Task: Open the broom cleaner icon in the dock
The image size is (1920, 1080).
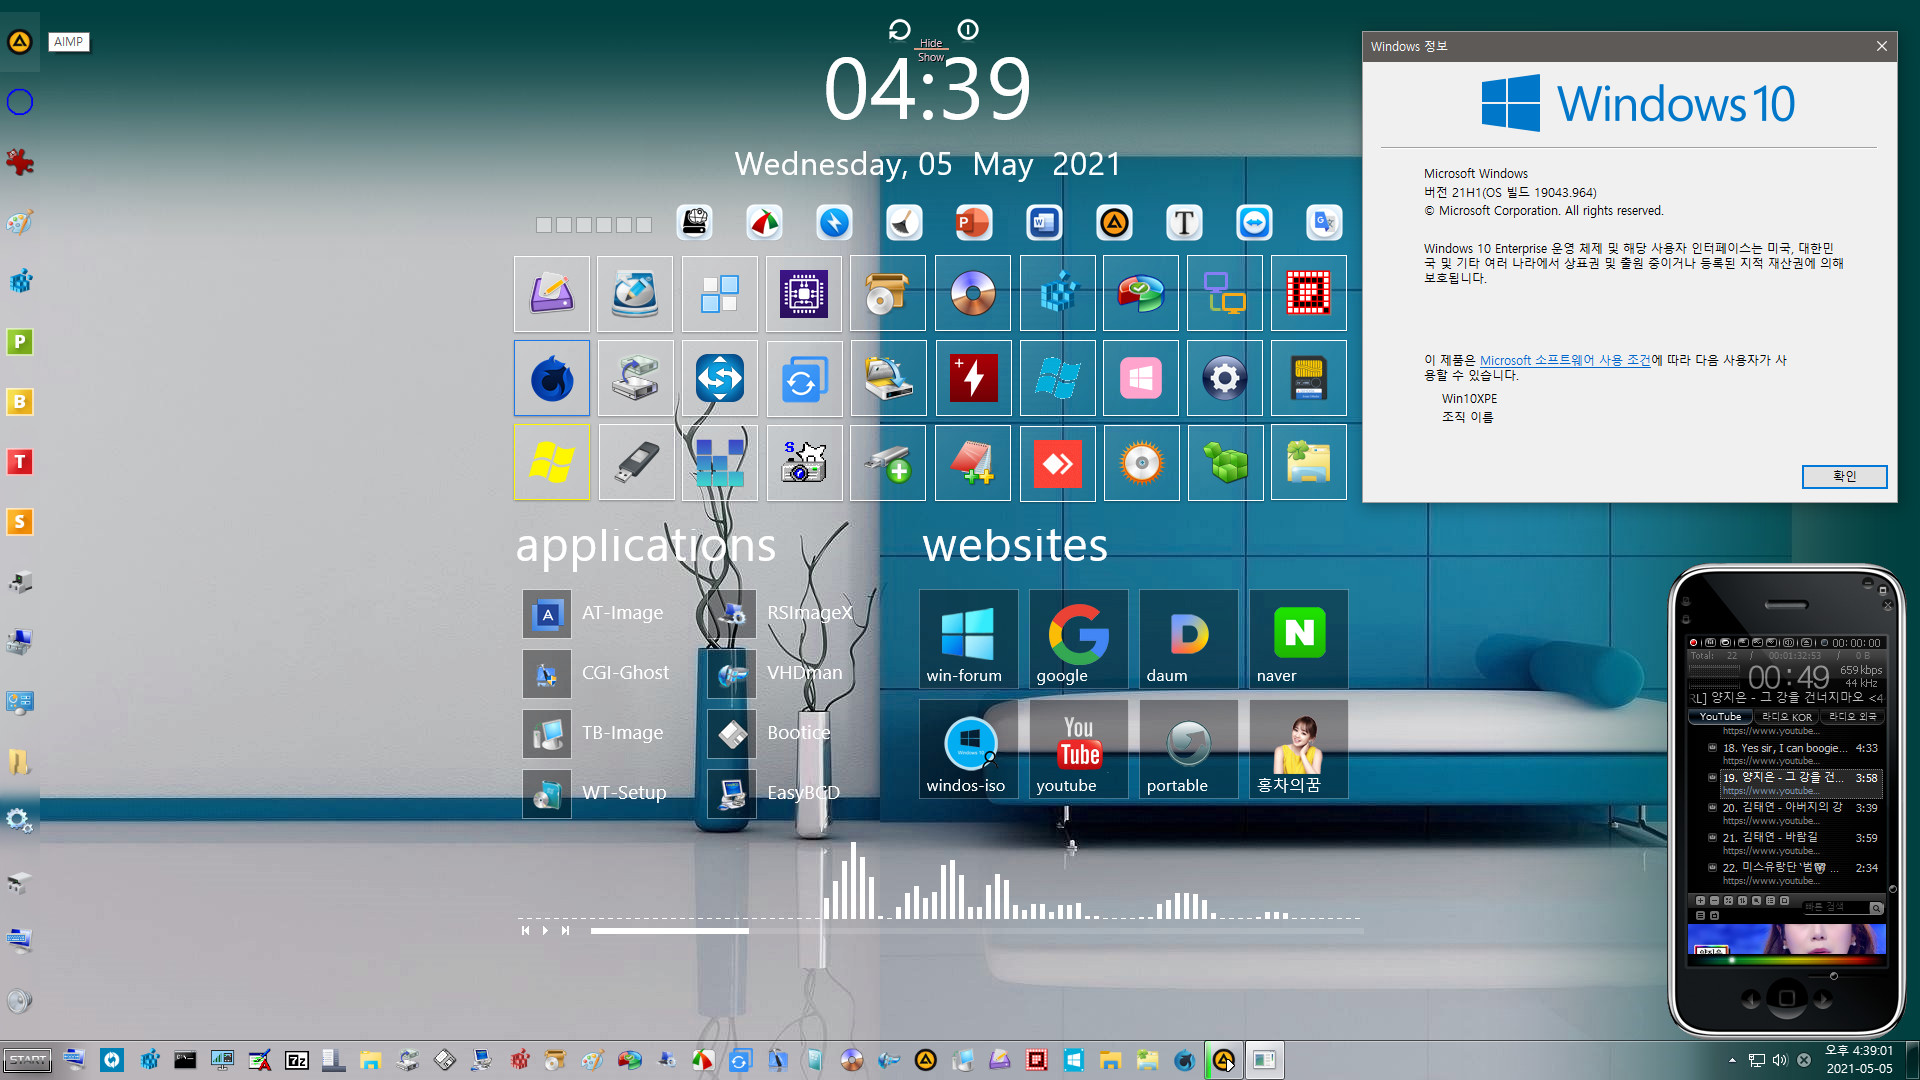Action: tap(904, 222)
